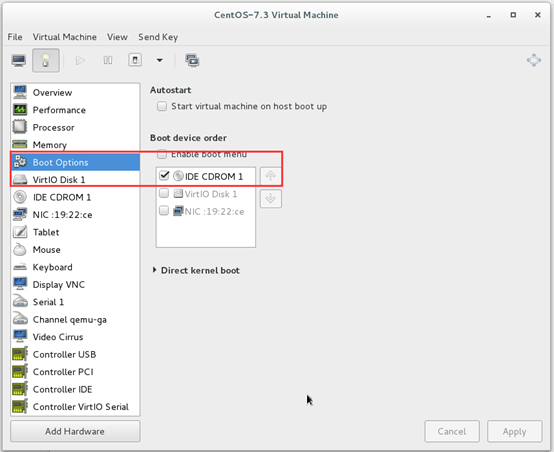Click IDE CDROM 1 boot list label
554x452 pixels.
click(214, 176)
